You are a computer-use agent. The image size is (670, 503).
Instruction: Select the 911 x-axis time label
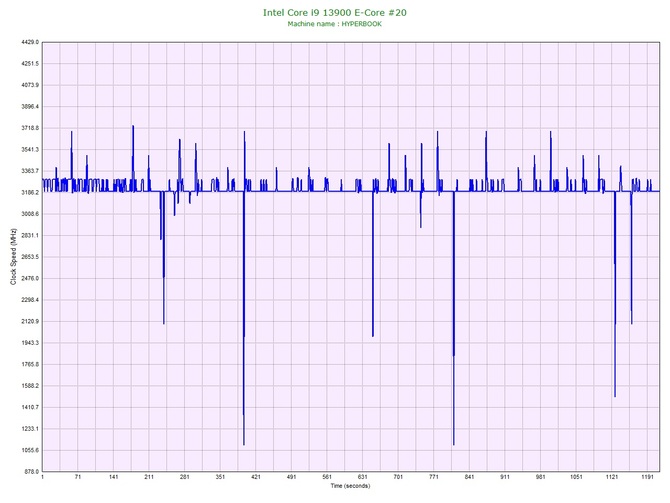click(x=505, y=477)
